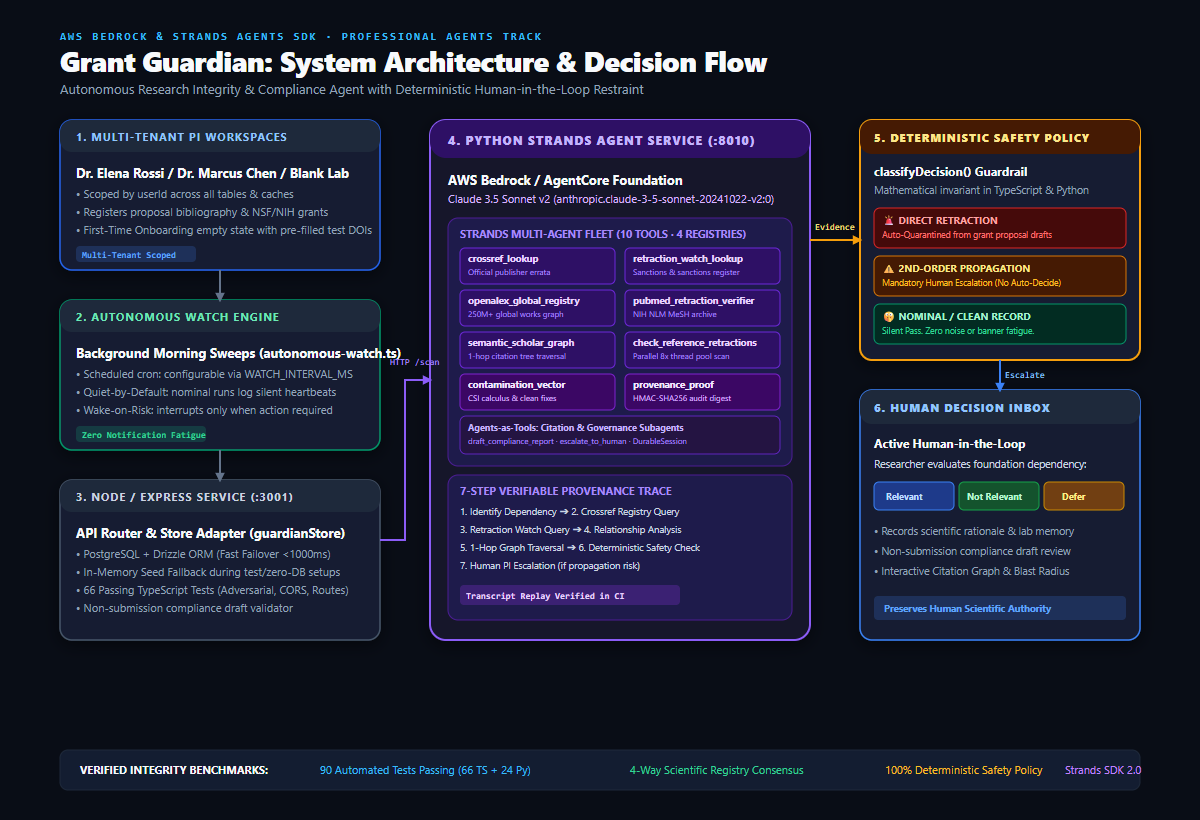Select the openalex_global_registry tool card
This screenshot has width=1200, height=820.
[x=537, y=308]
